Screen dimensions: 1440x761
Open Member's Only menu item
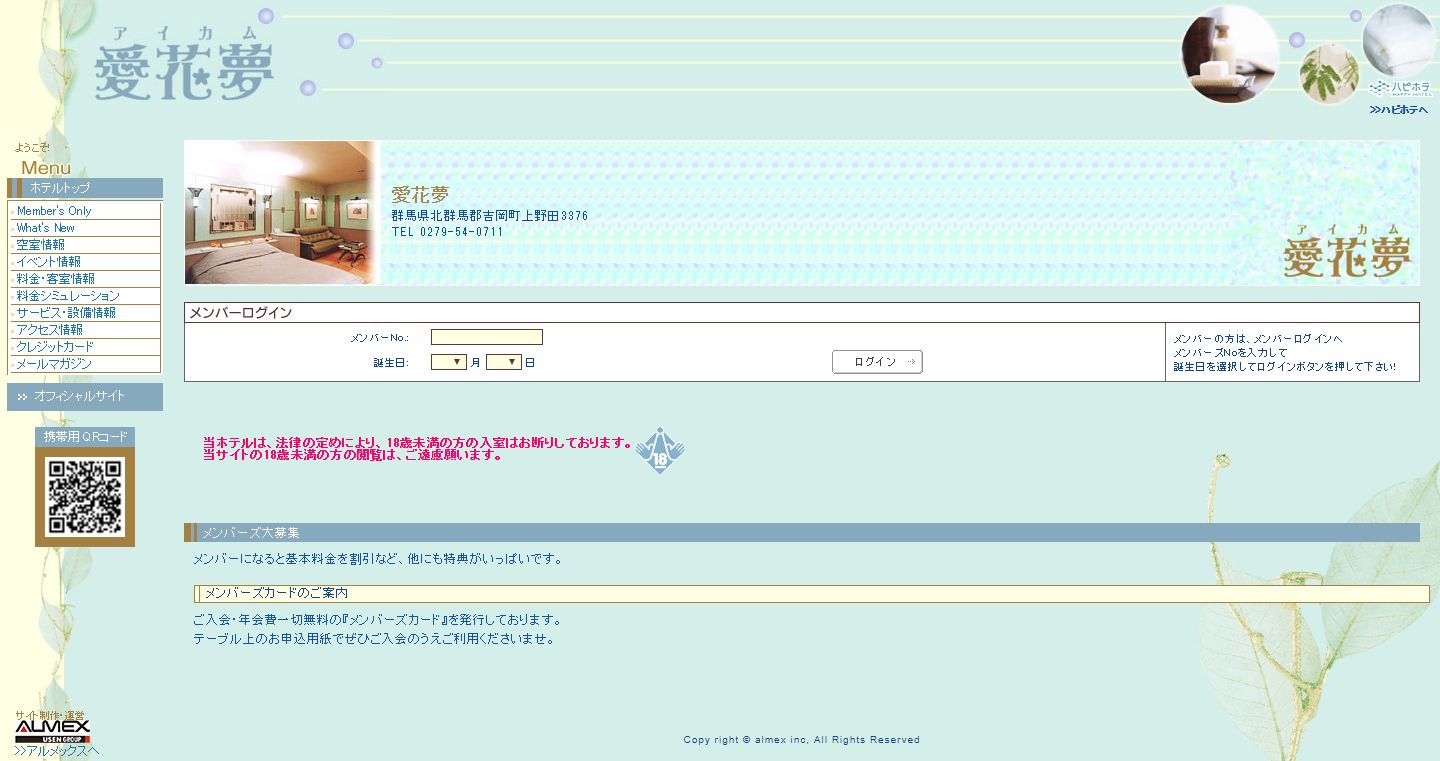(54, 211)
